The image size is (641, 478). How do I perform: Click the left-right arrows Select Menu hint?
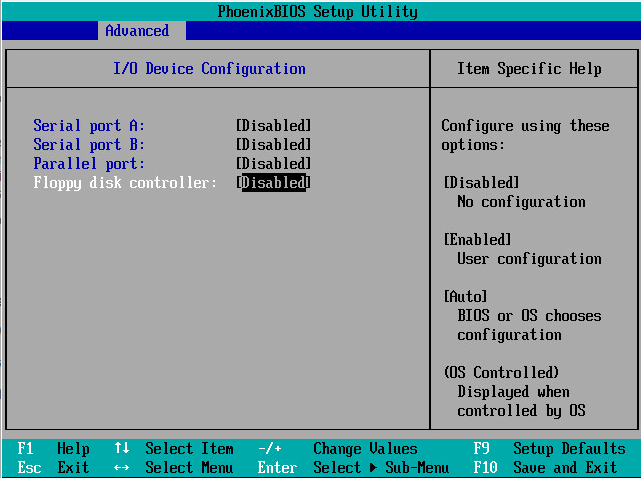tap(174, 467)
